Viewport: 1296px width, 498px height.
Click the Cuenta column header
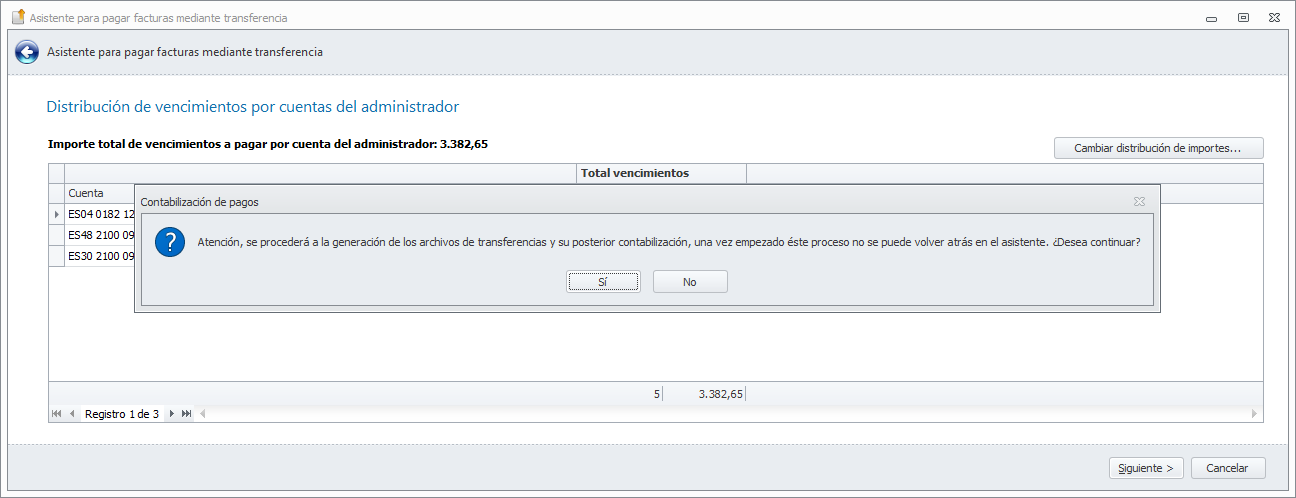tap(100, 193)
